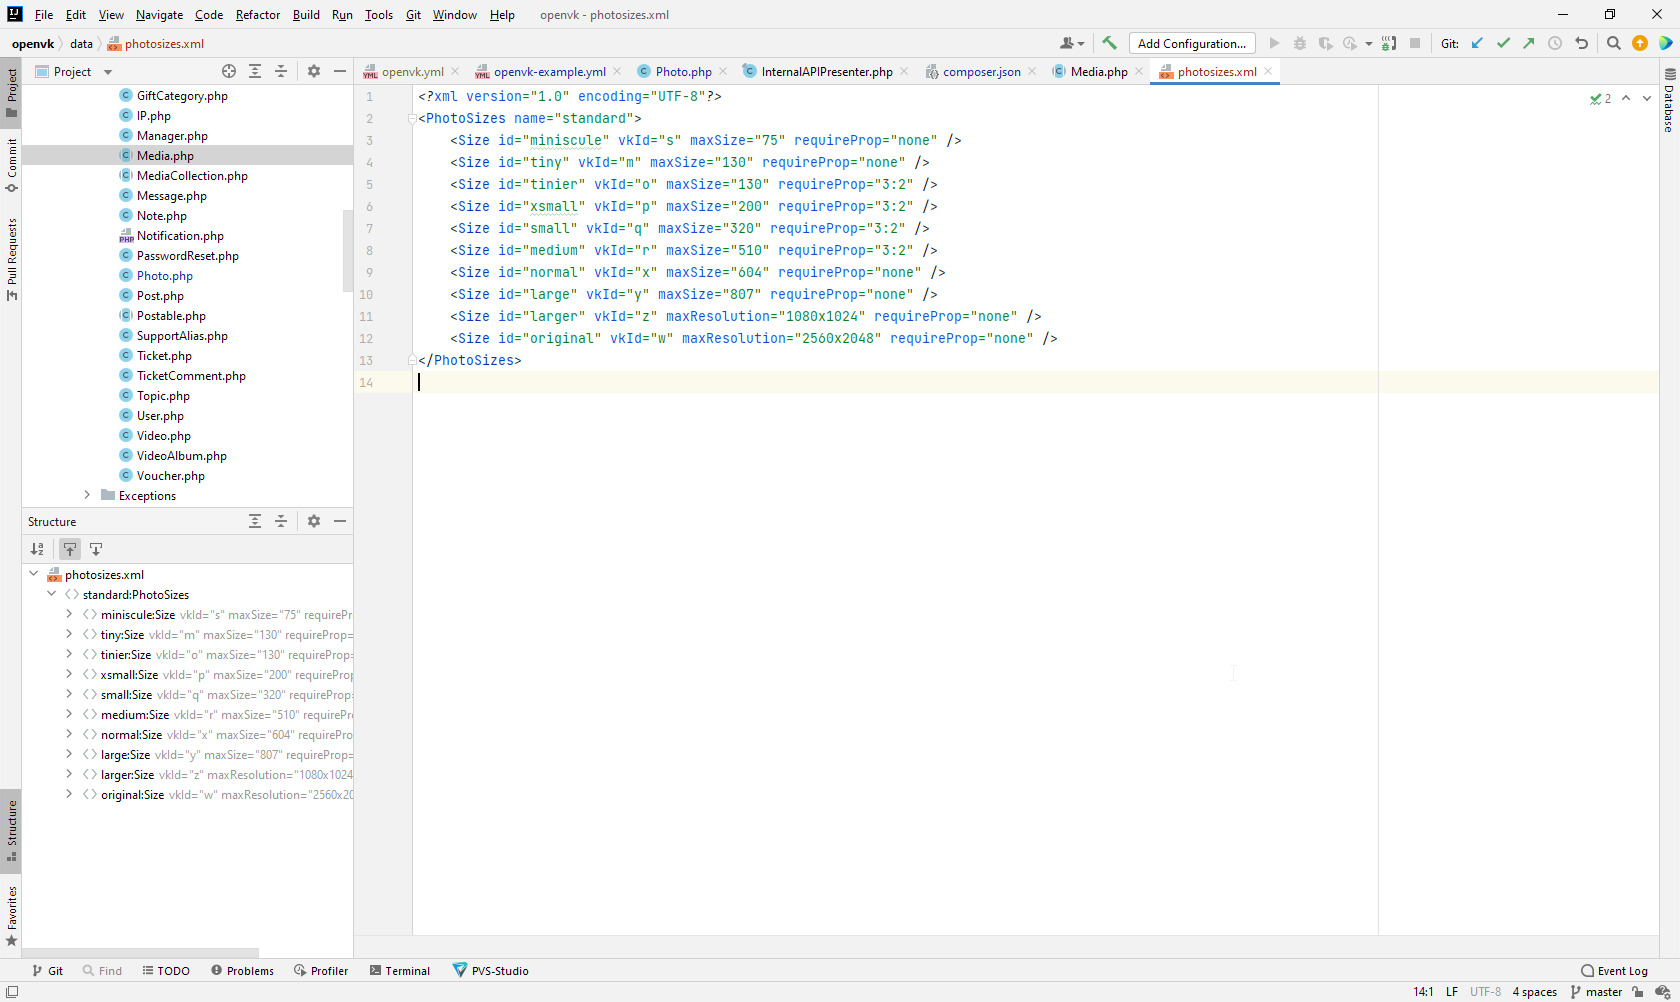Expand the Exceptions folder
The width and height of the screenshot is (1680, 1002).
(87, 495)
